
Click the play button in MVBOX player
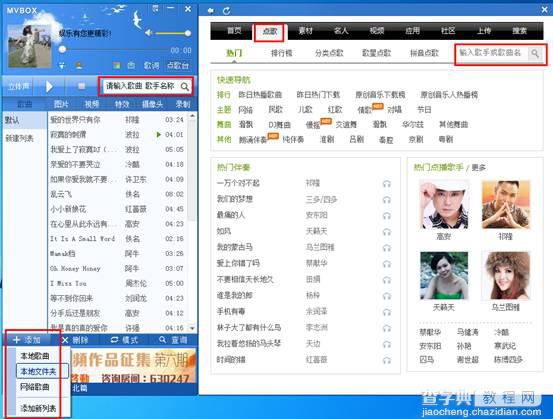tap(49, 86)
